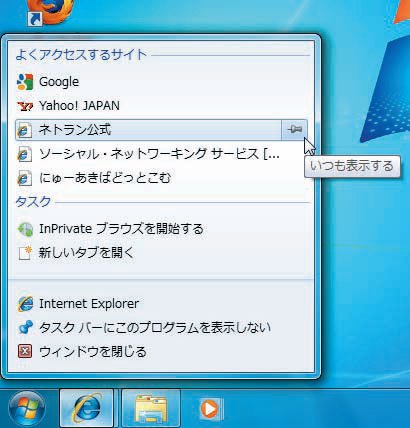Open ソーシャル・ネットワーキング サービス entry
This screenshot has width=410, height=428.
(x=161, y=154)
